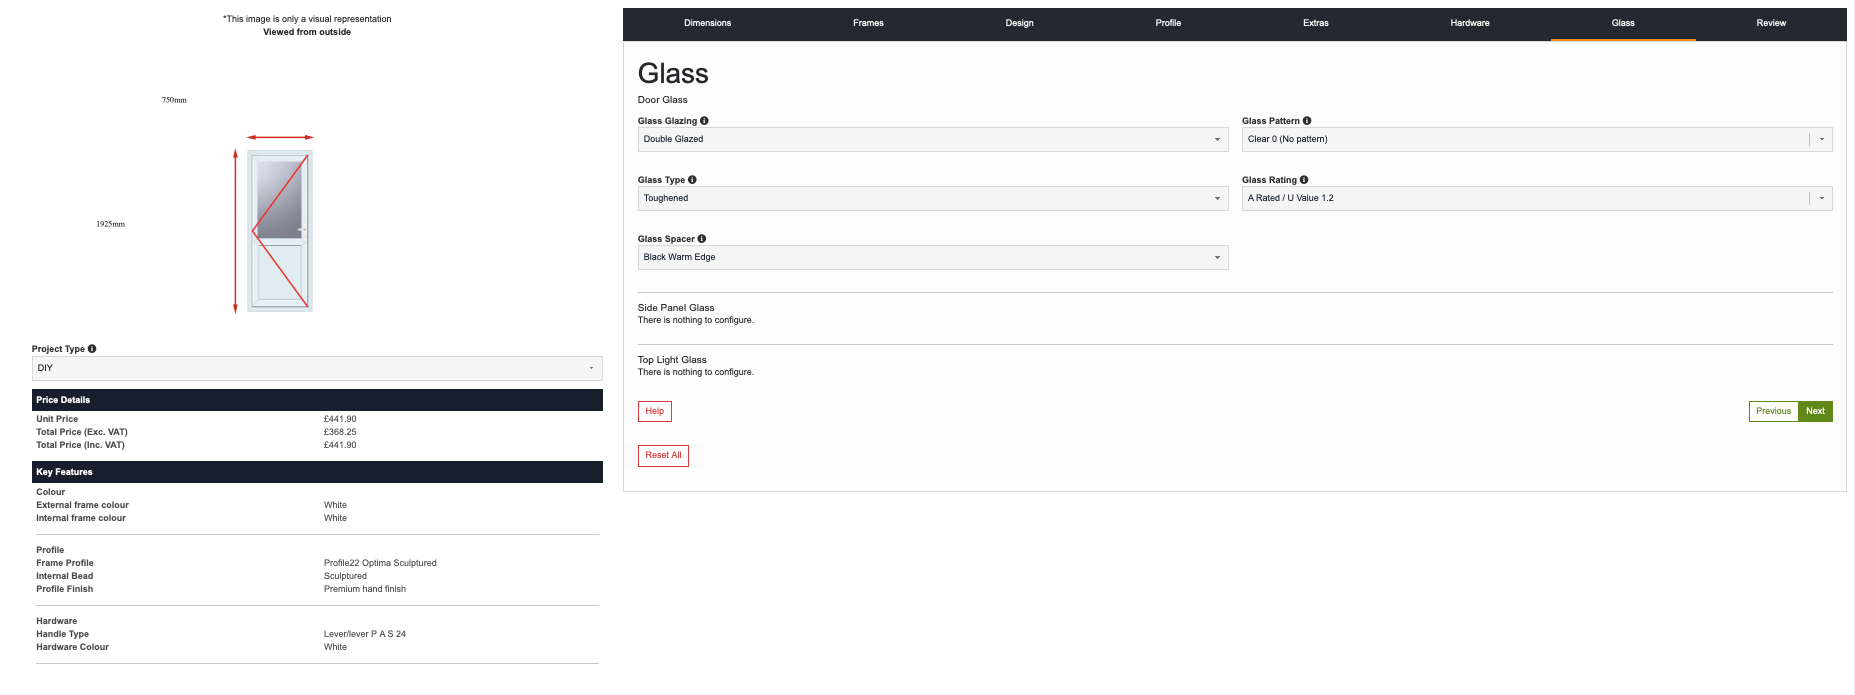This screenshot has width=1855, height=695.
Task: Click the Previous button
Action: tap(1773, 412)
